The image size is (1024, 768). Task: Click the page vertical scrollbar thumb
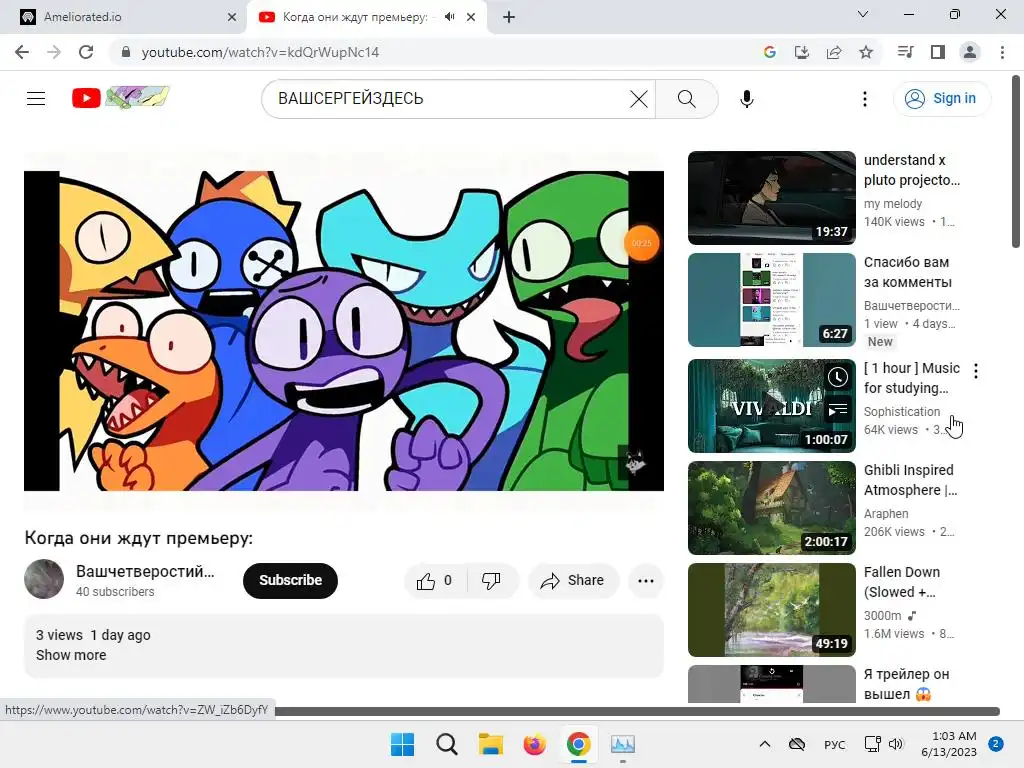point(1016,161)
